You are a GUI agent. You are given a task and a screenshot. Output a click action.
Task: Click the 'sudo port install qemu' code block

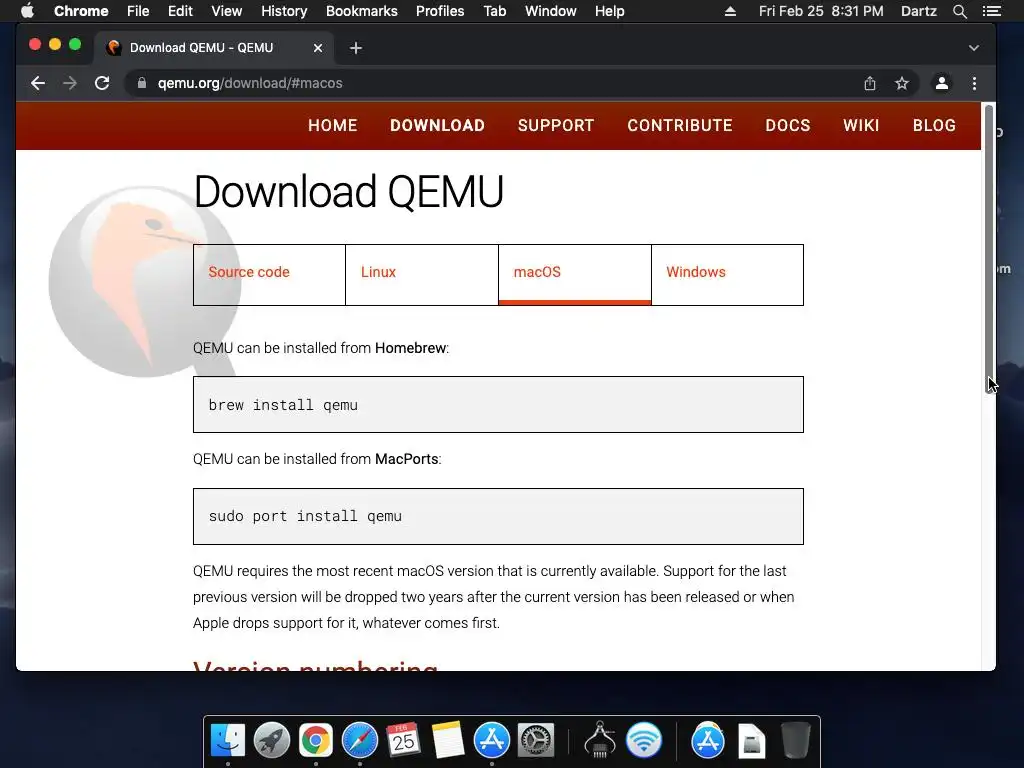(498, 517)
